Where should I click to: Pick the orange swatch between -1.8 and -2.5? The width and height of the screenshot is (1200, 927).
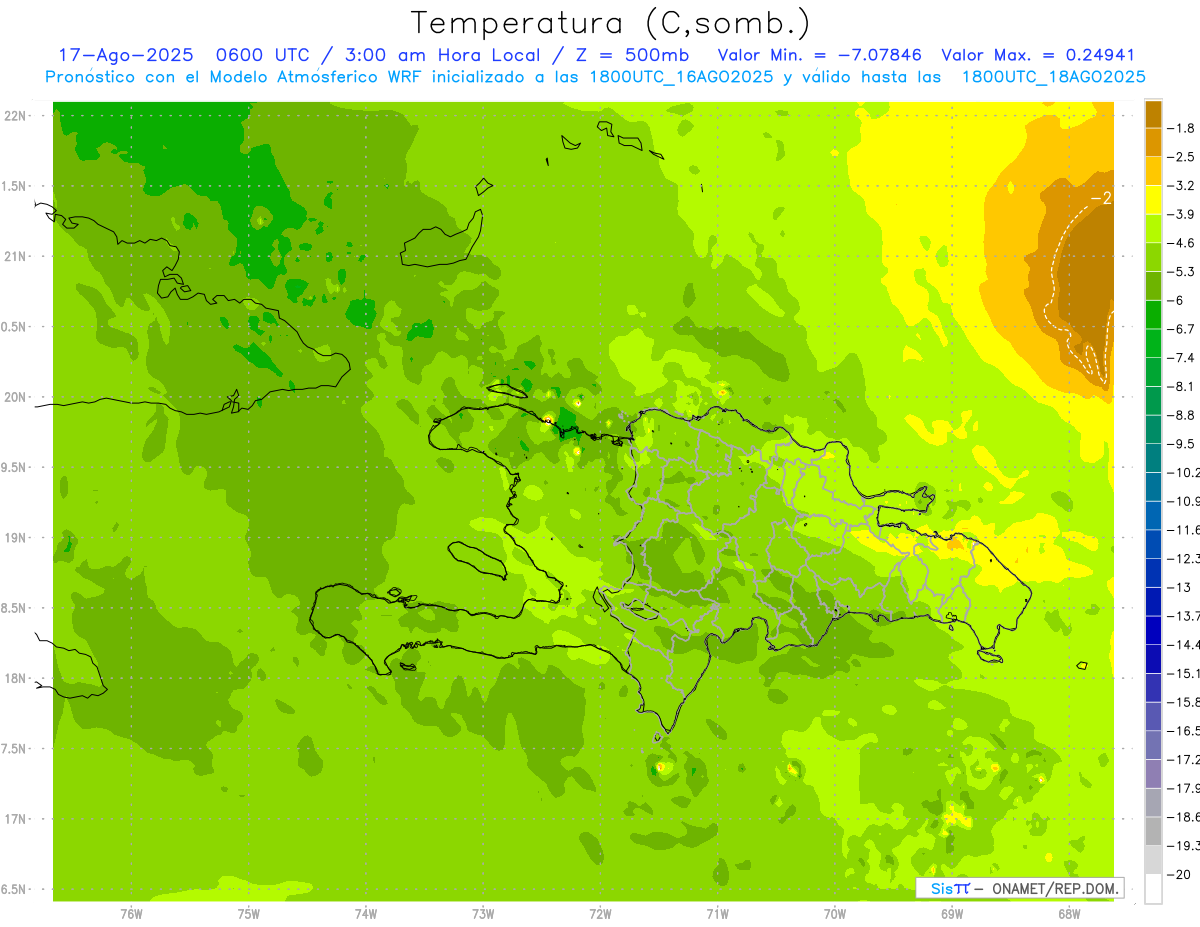(x=1153, y=143)
